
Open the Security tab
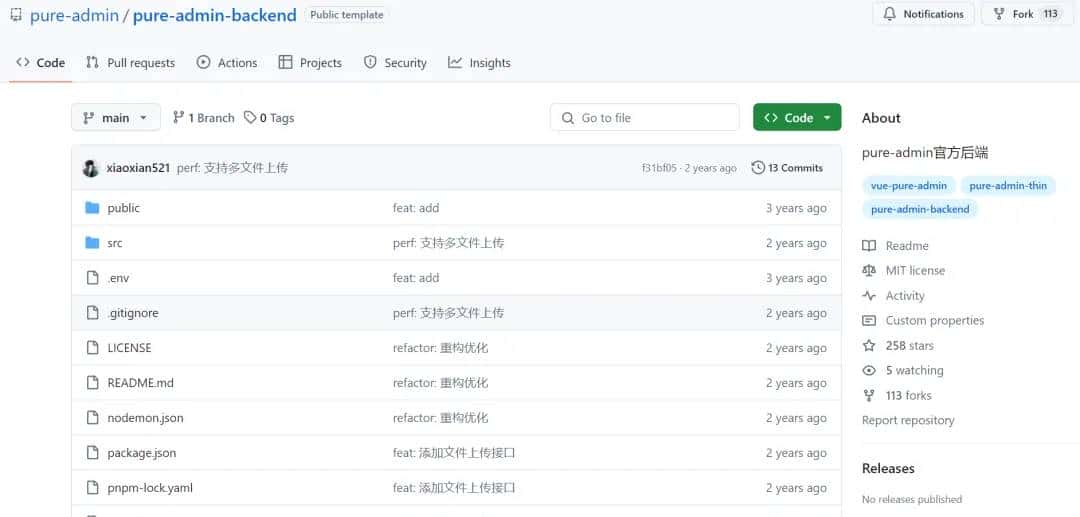click(395, 63)
